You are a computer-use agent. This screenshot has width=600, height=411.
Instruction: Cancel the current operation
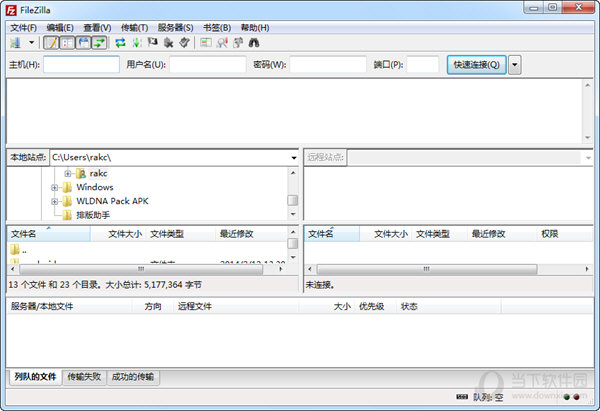tap(153, 42)
